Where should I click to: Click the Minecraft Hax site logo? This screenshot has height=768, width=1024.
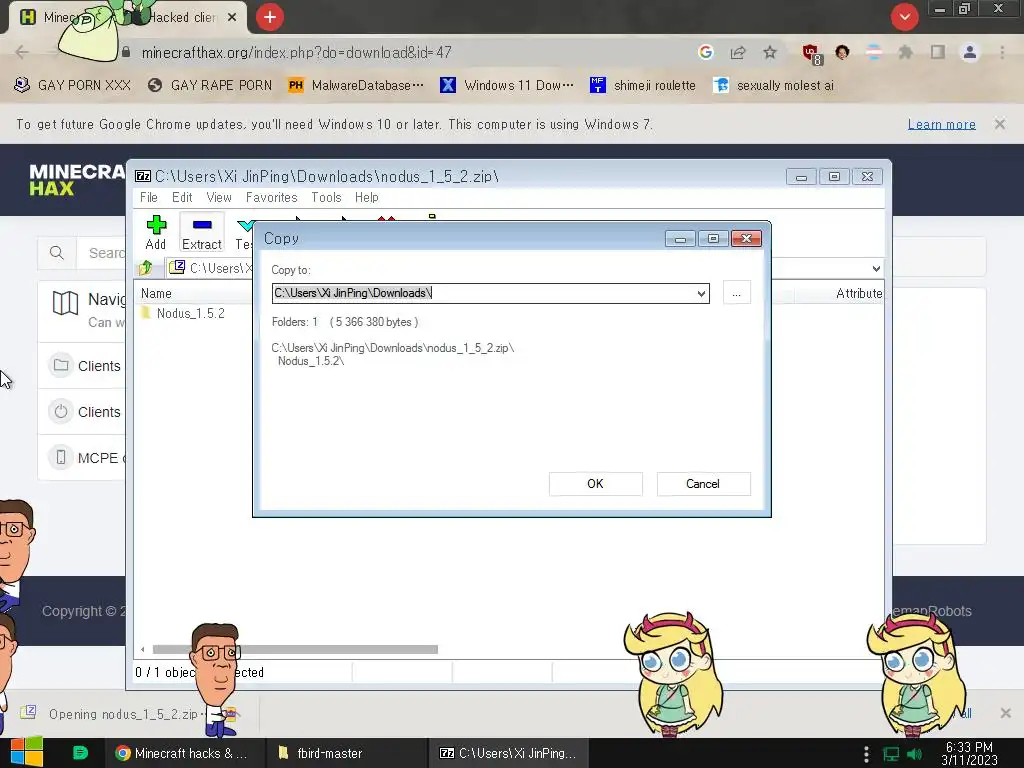tap(76, 180)
